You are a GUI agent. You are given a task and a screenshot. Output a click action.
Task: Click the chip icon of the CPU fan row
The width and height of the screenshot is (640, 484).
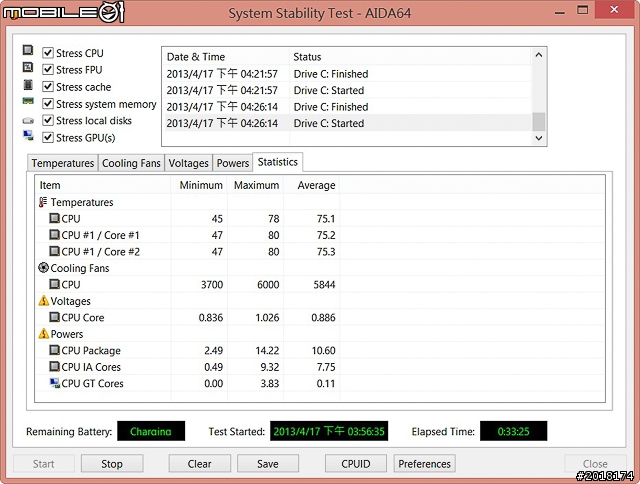click(x=54, y=284)
